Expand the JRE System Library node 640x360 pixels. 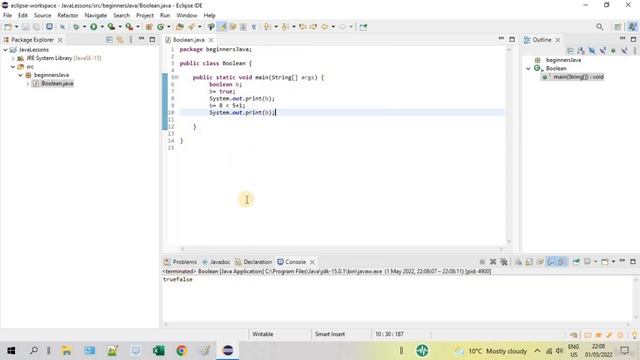[13, 58]
